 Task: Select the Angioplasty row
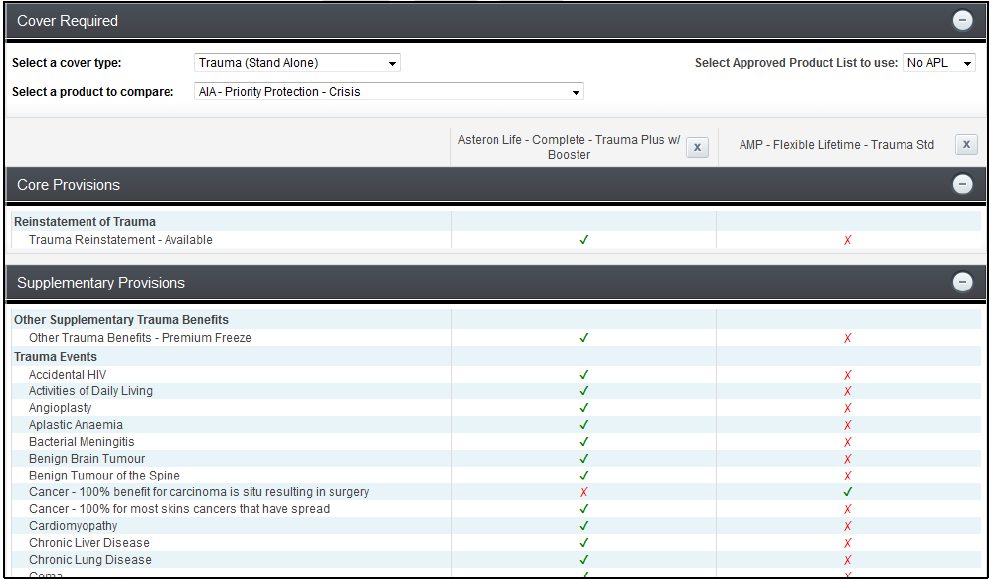coord(496,408)
